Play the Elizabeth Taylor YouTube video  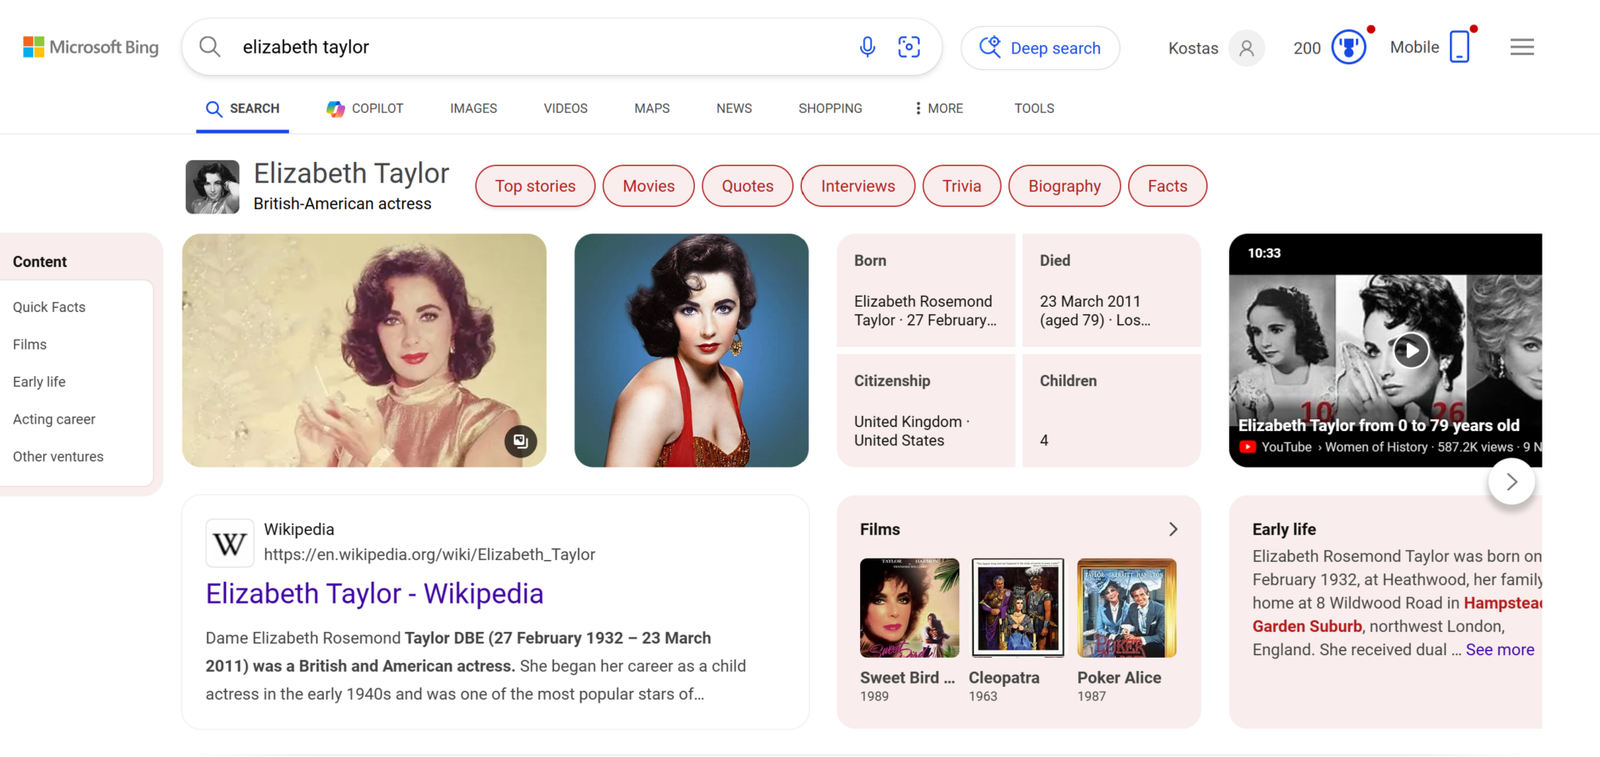pyautogui.click(x=1410, y=350)
